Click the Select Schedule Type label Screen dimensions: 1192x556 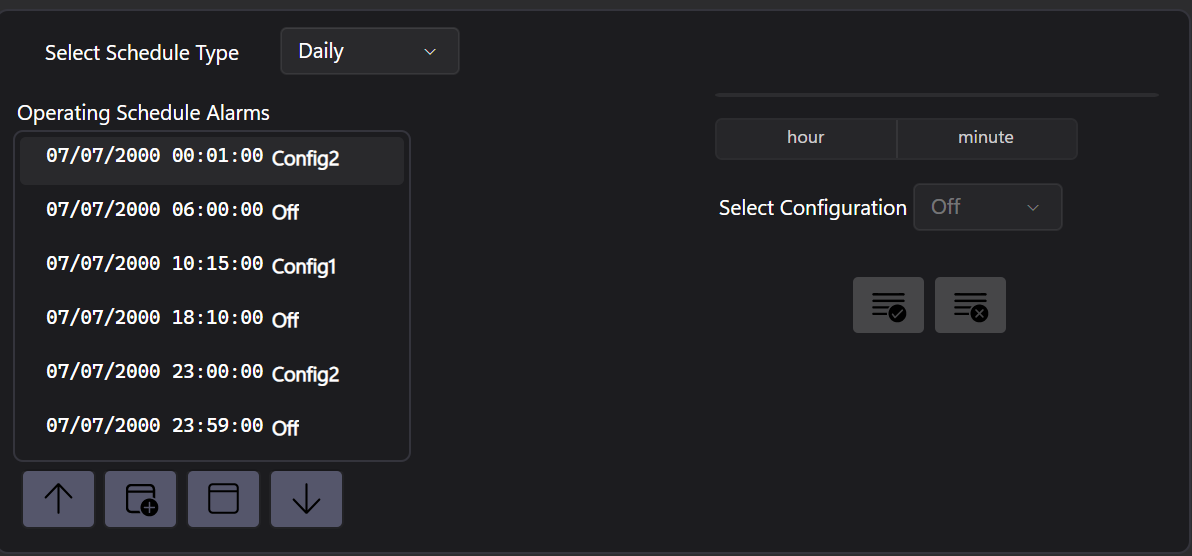coord(142,52)
